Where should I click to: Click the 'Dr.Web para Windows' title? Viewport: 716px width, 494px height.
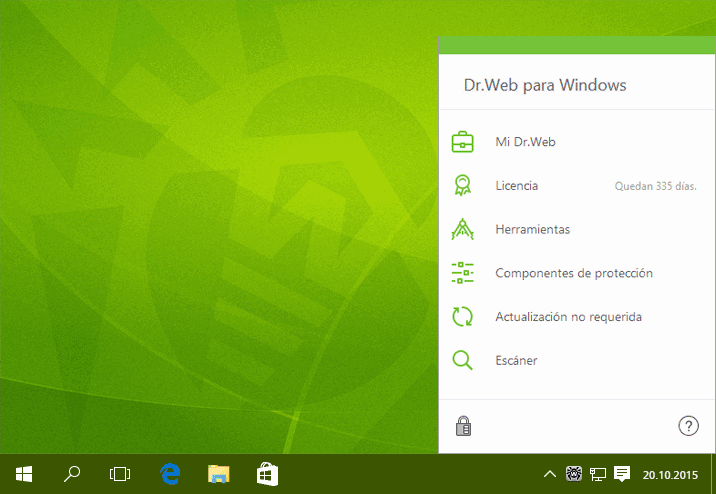point(545,85)
